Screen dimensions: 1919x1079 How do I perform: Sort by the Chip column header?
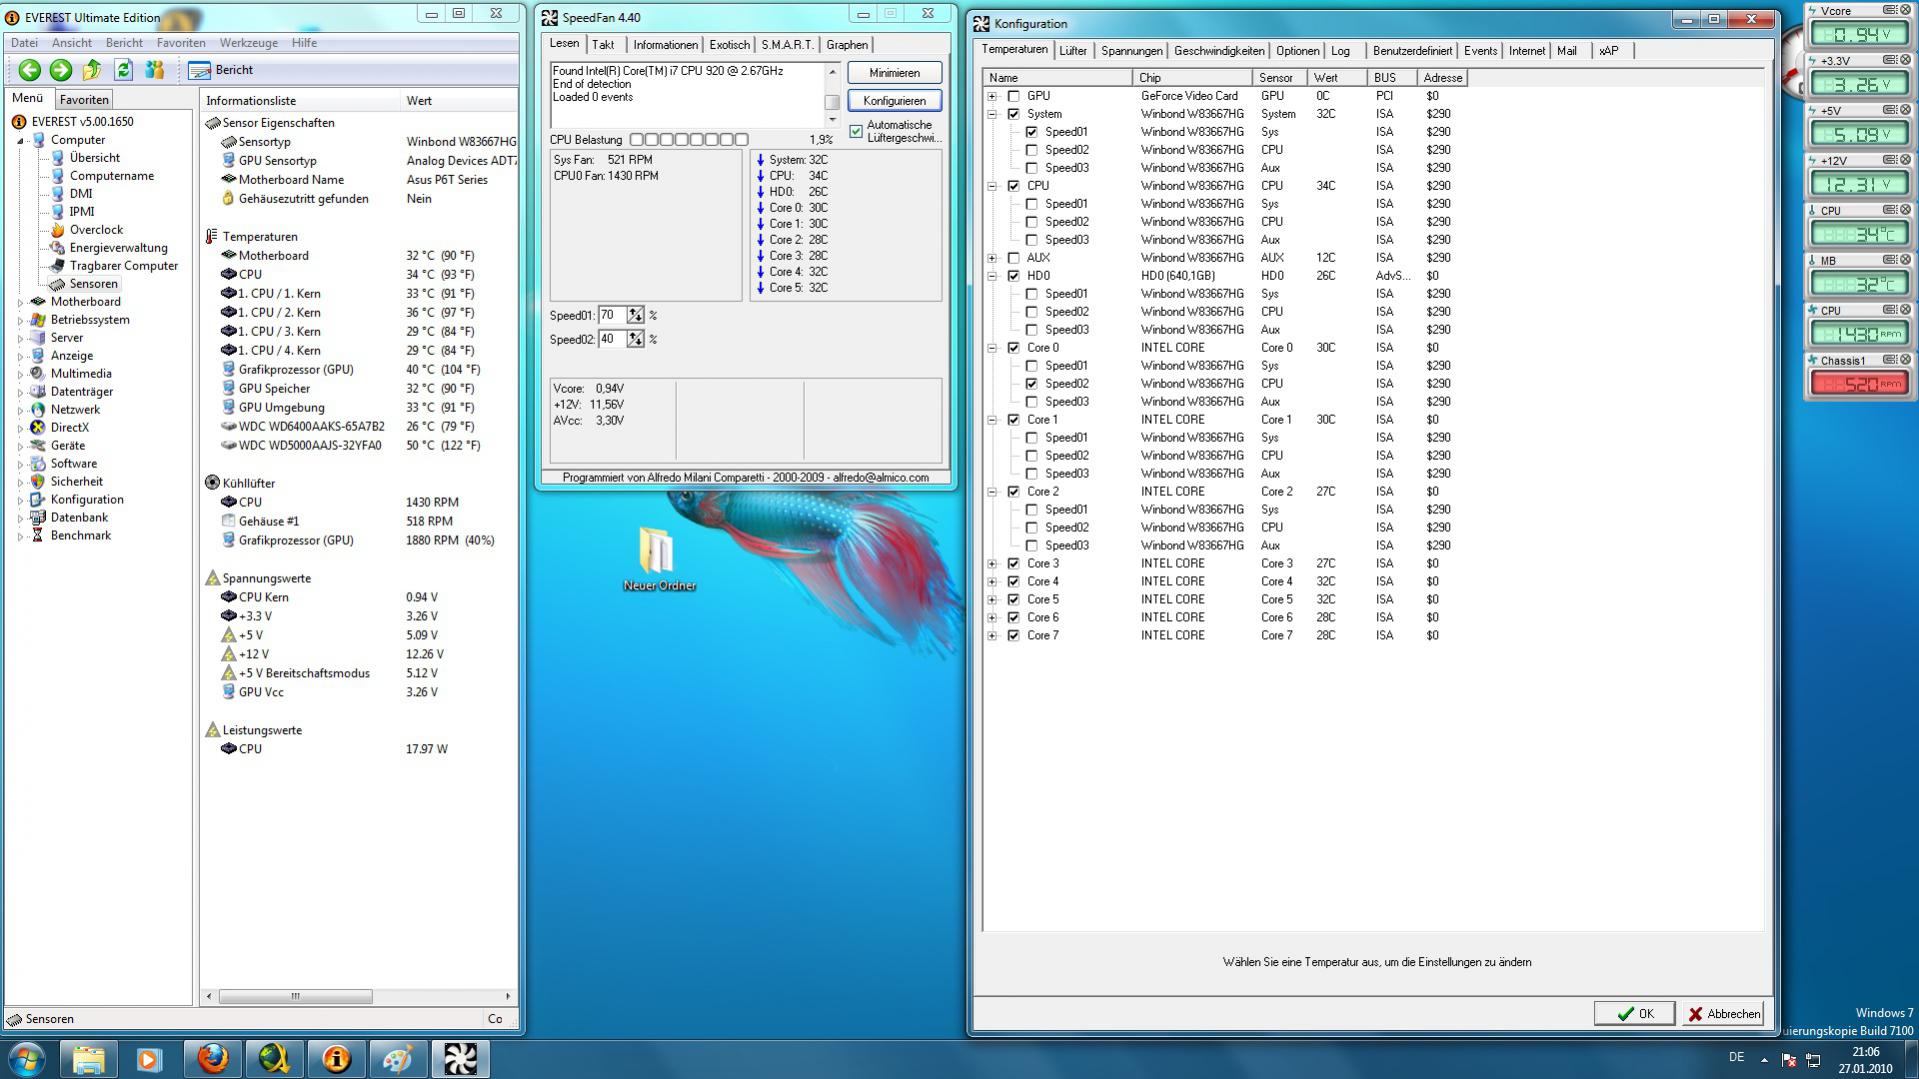(1192, 78)
